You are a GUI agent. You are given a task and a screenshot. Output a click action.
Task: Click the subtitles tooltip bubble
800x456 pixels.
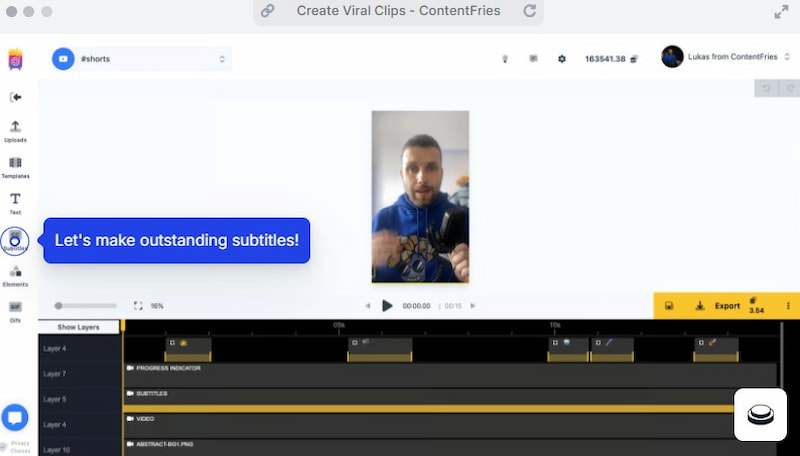click(177, 241)
